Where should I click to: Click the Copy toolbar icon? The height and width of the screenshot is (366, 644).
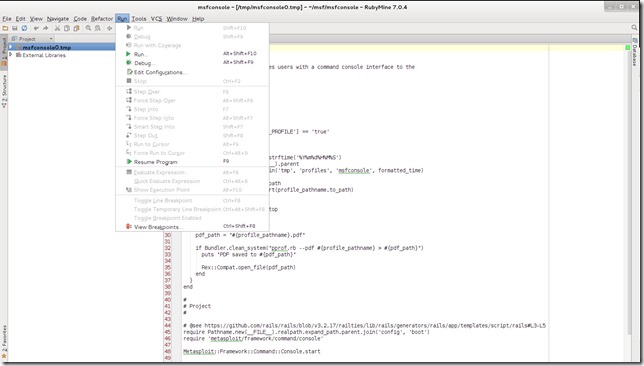point(67,28)
